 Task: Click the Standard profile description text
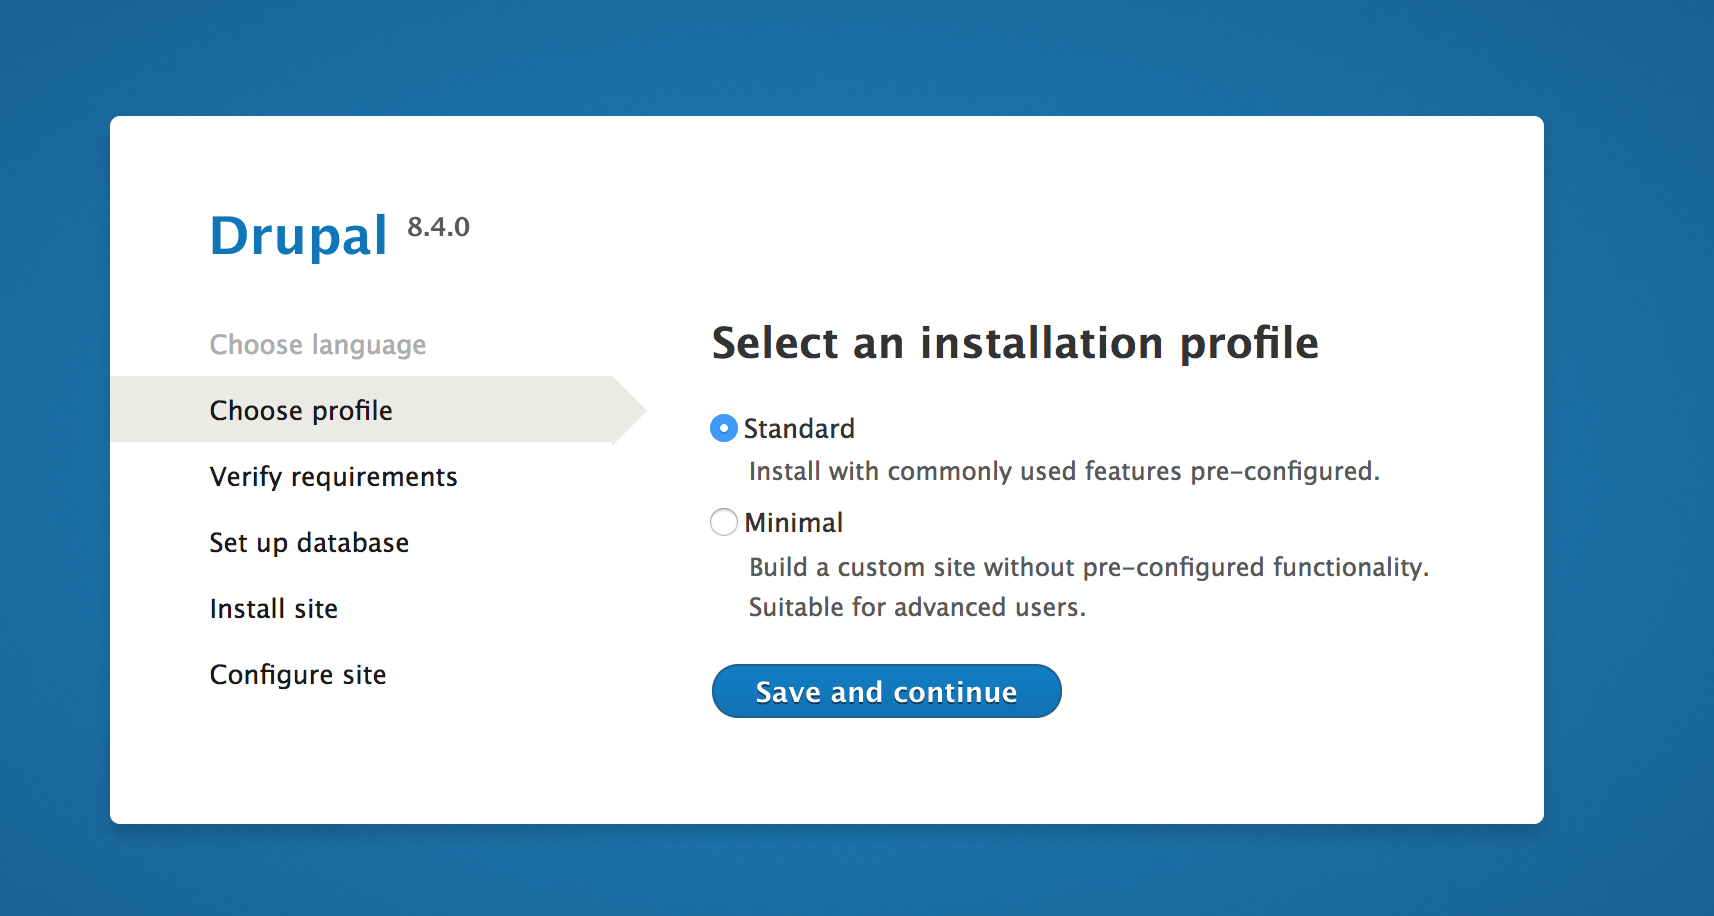(1064, 471)
